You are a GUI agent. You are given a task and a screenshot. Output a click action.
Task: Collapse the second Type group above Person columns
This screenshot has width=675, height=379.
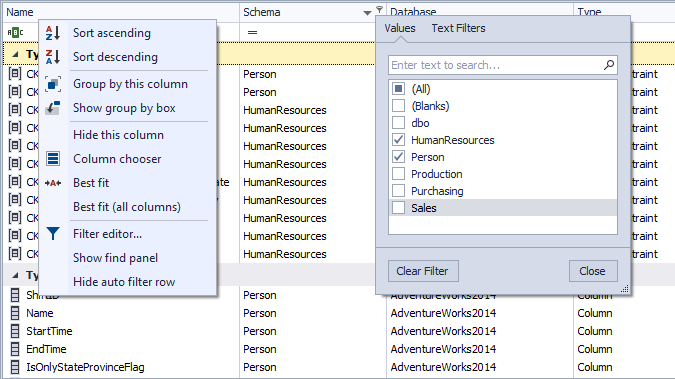point(15,275)
